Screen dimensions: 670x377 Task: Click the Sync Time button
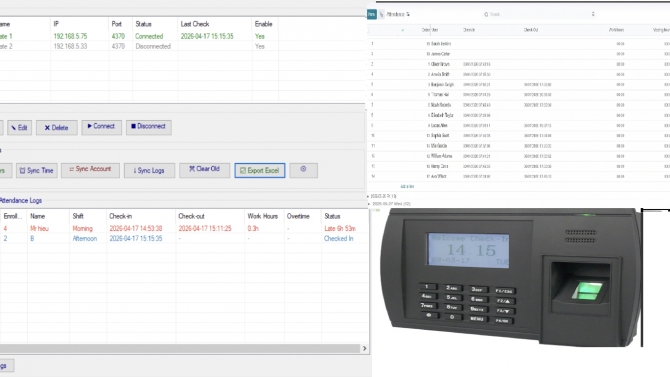coord(37,170)
